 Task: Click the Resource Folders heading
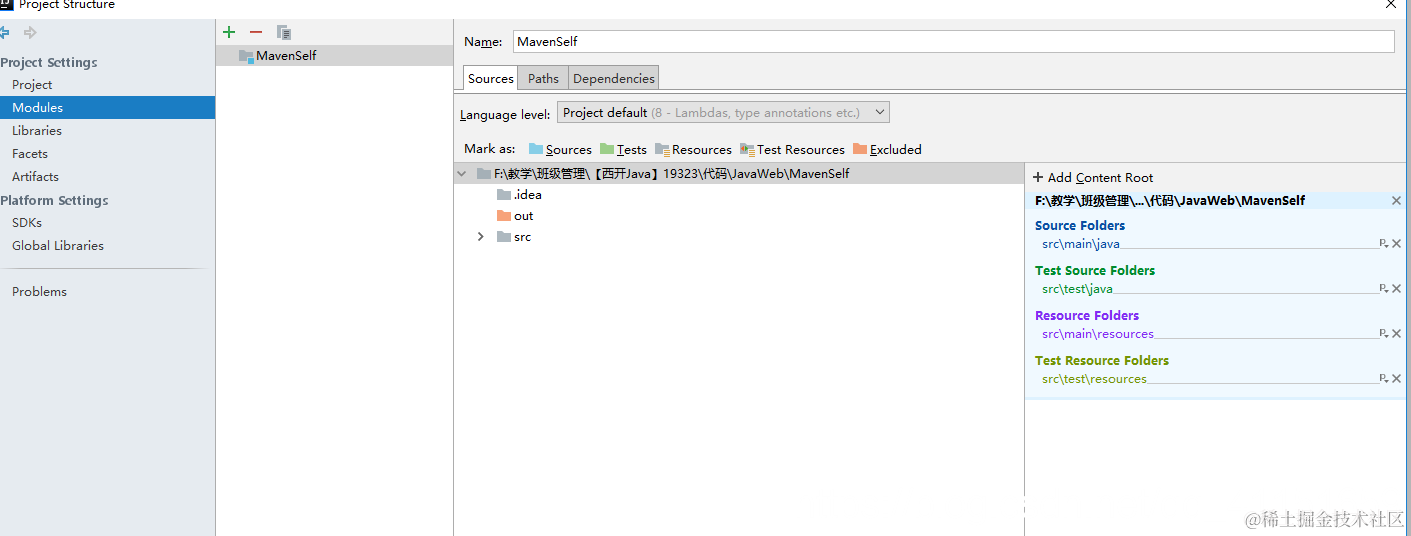1087,316
